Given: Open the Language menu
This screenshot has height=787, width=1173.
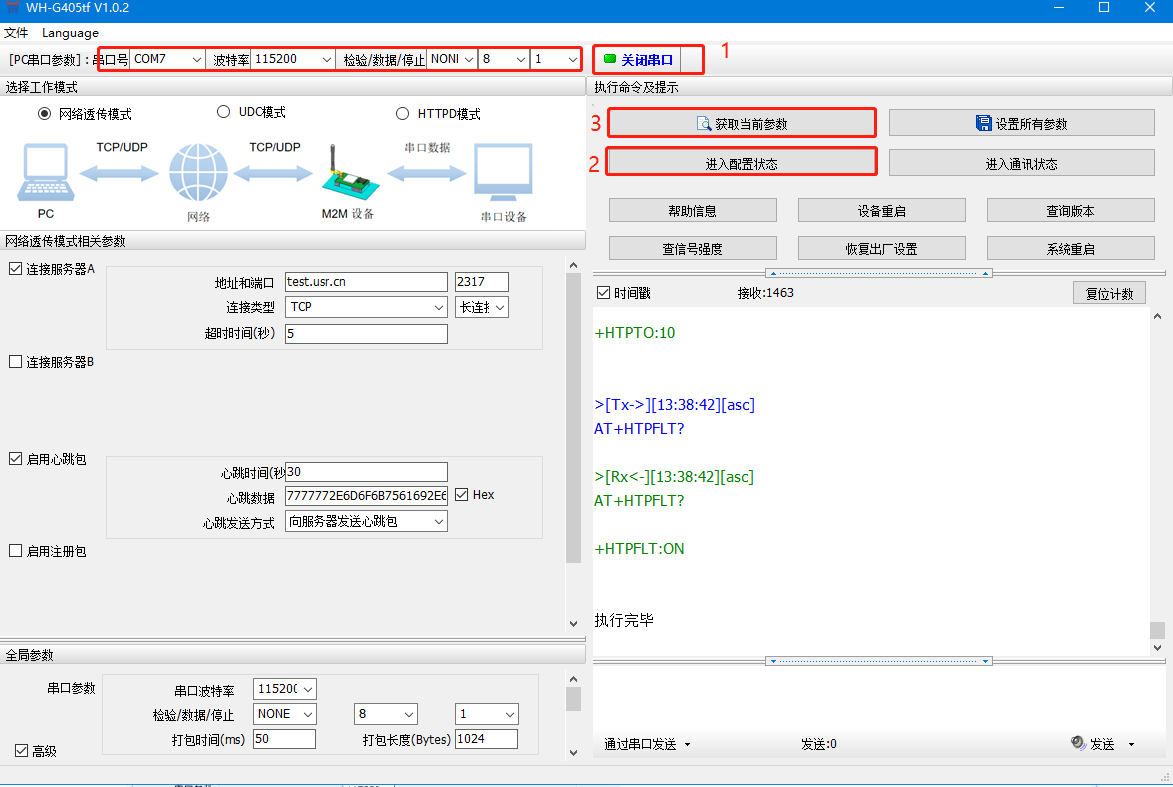Looking at the screenshot, I should pos(70,33).
